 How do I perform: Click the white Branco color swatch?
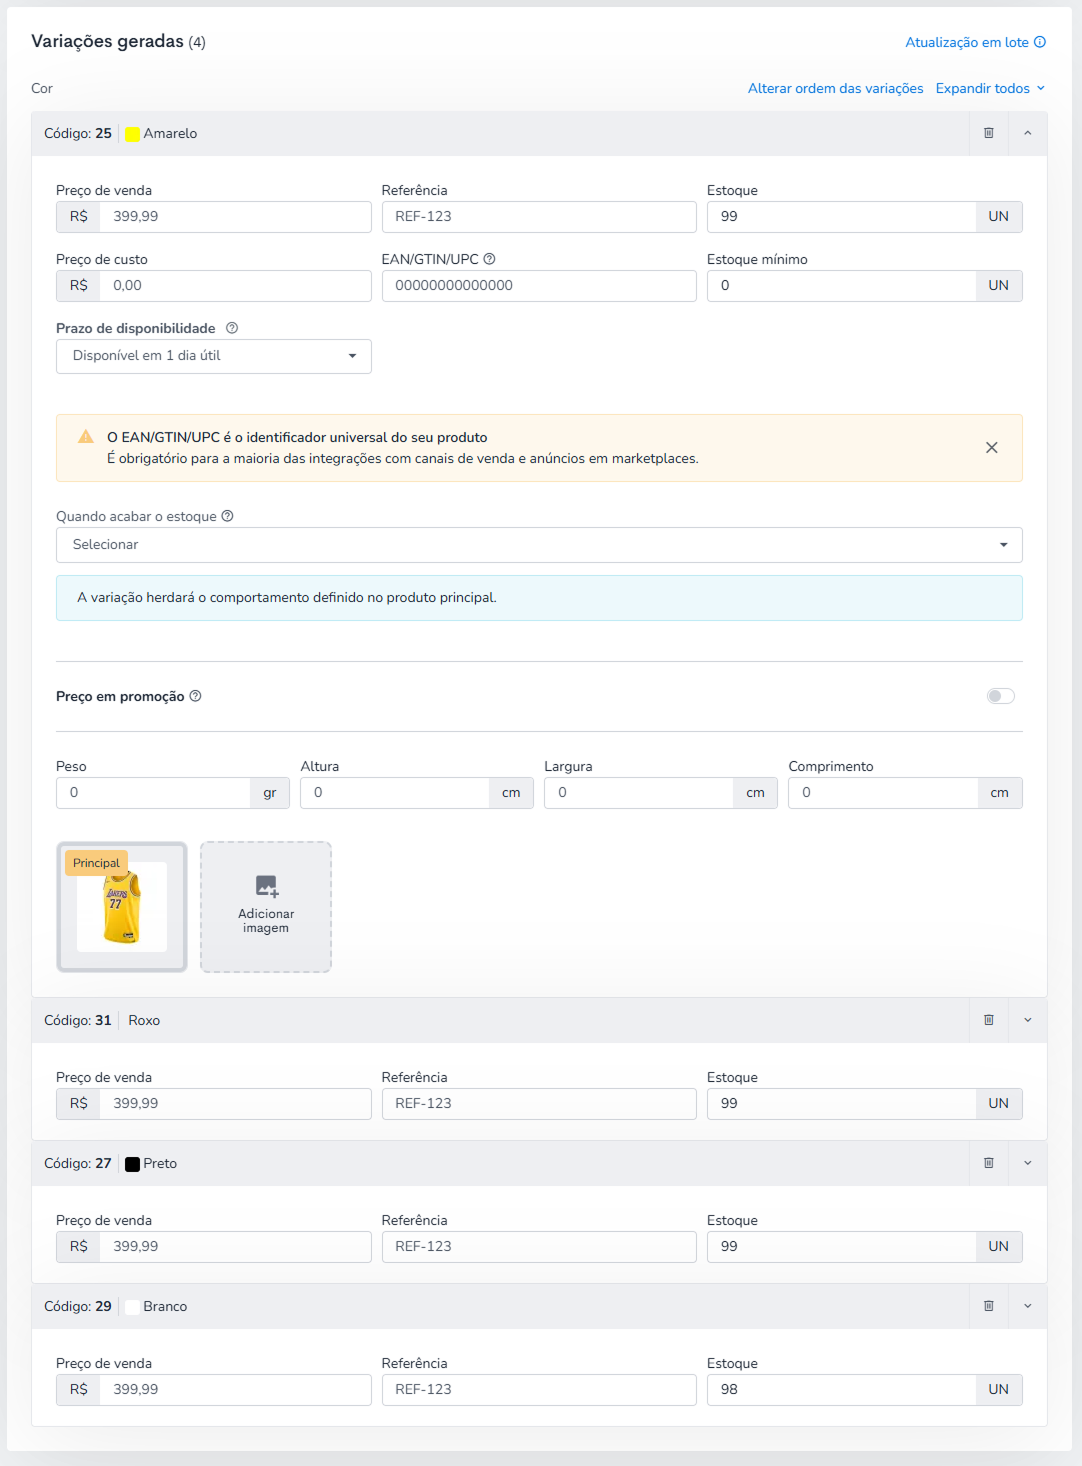tap(132, 1307)
